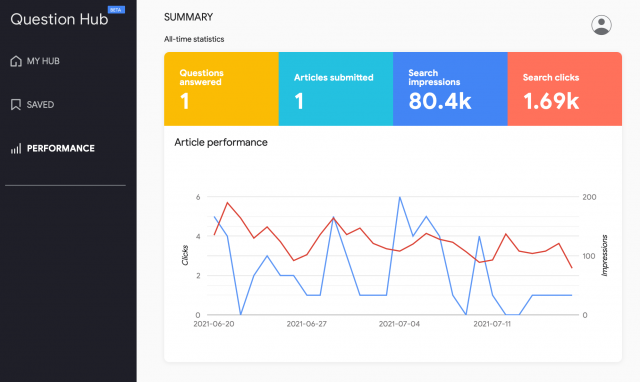Click the 6 clicks axis value

(x=198, y=197)
